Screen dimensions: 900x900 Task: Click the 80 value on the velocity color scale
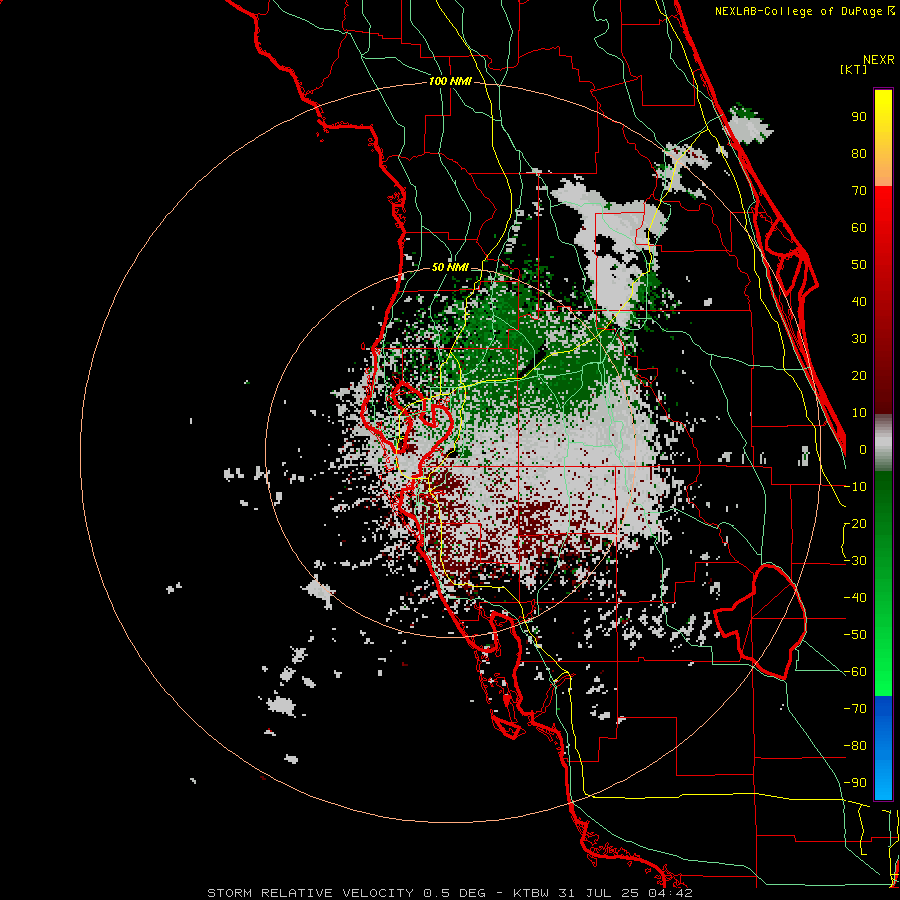859,154
